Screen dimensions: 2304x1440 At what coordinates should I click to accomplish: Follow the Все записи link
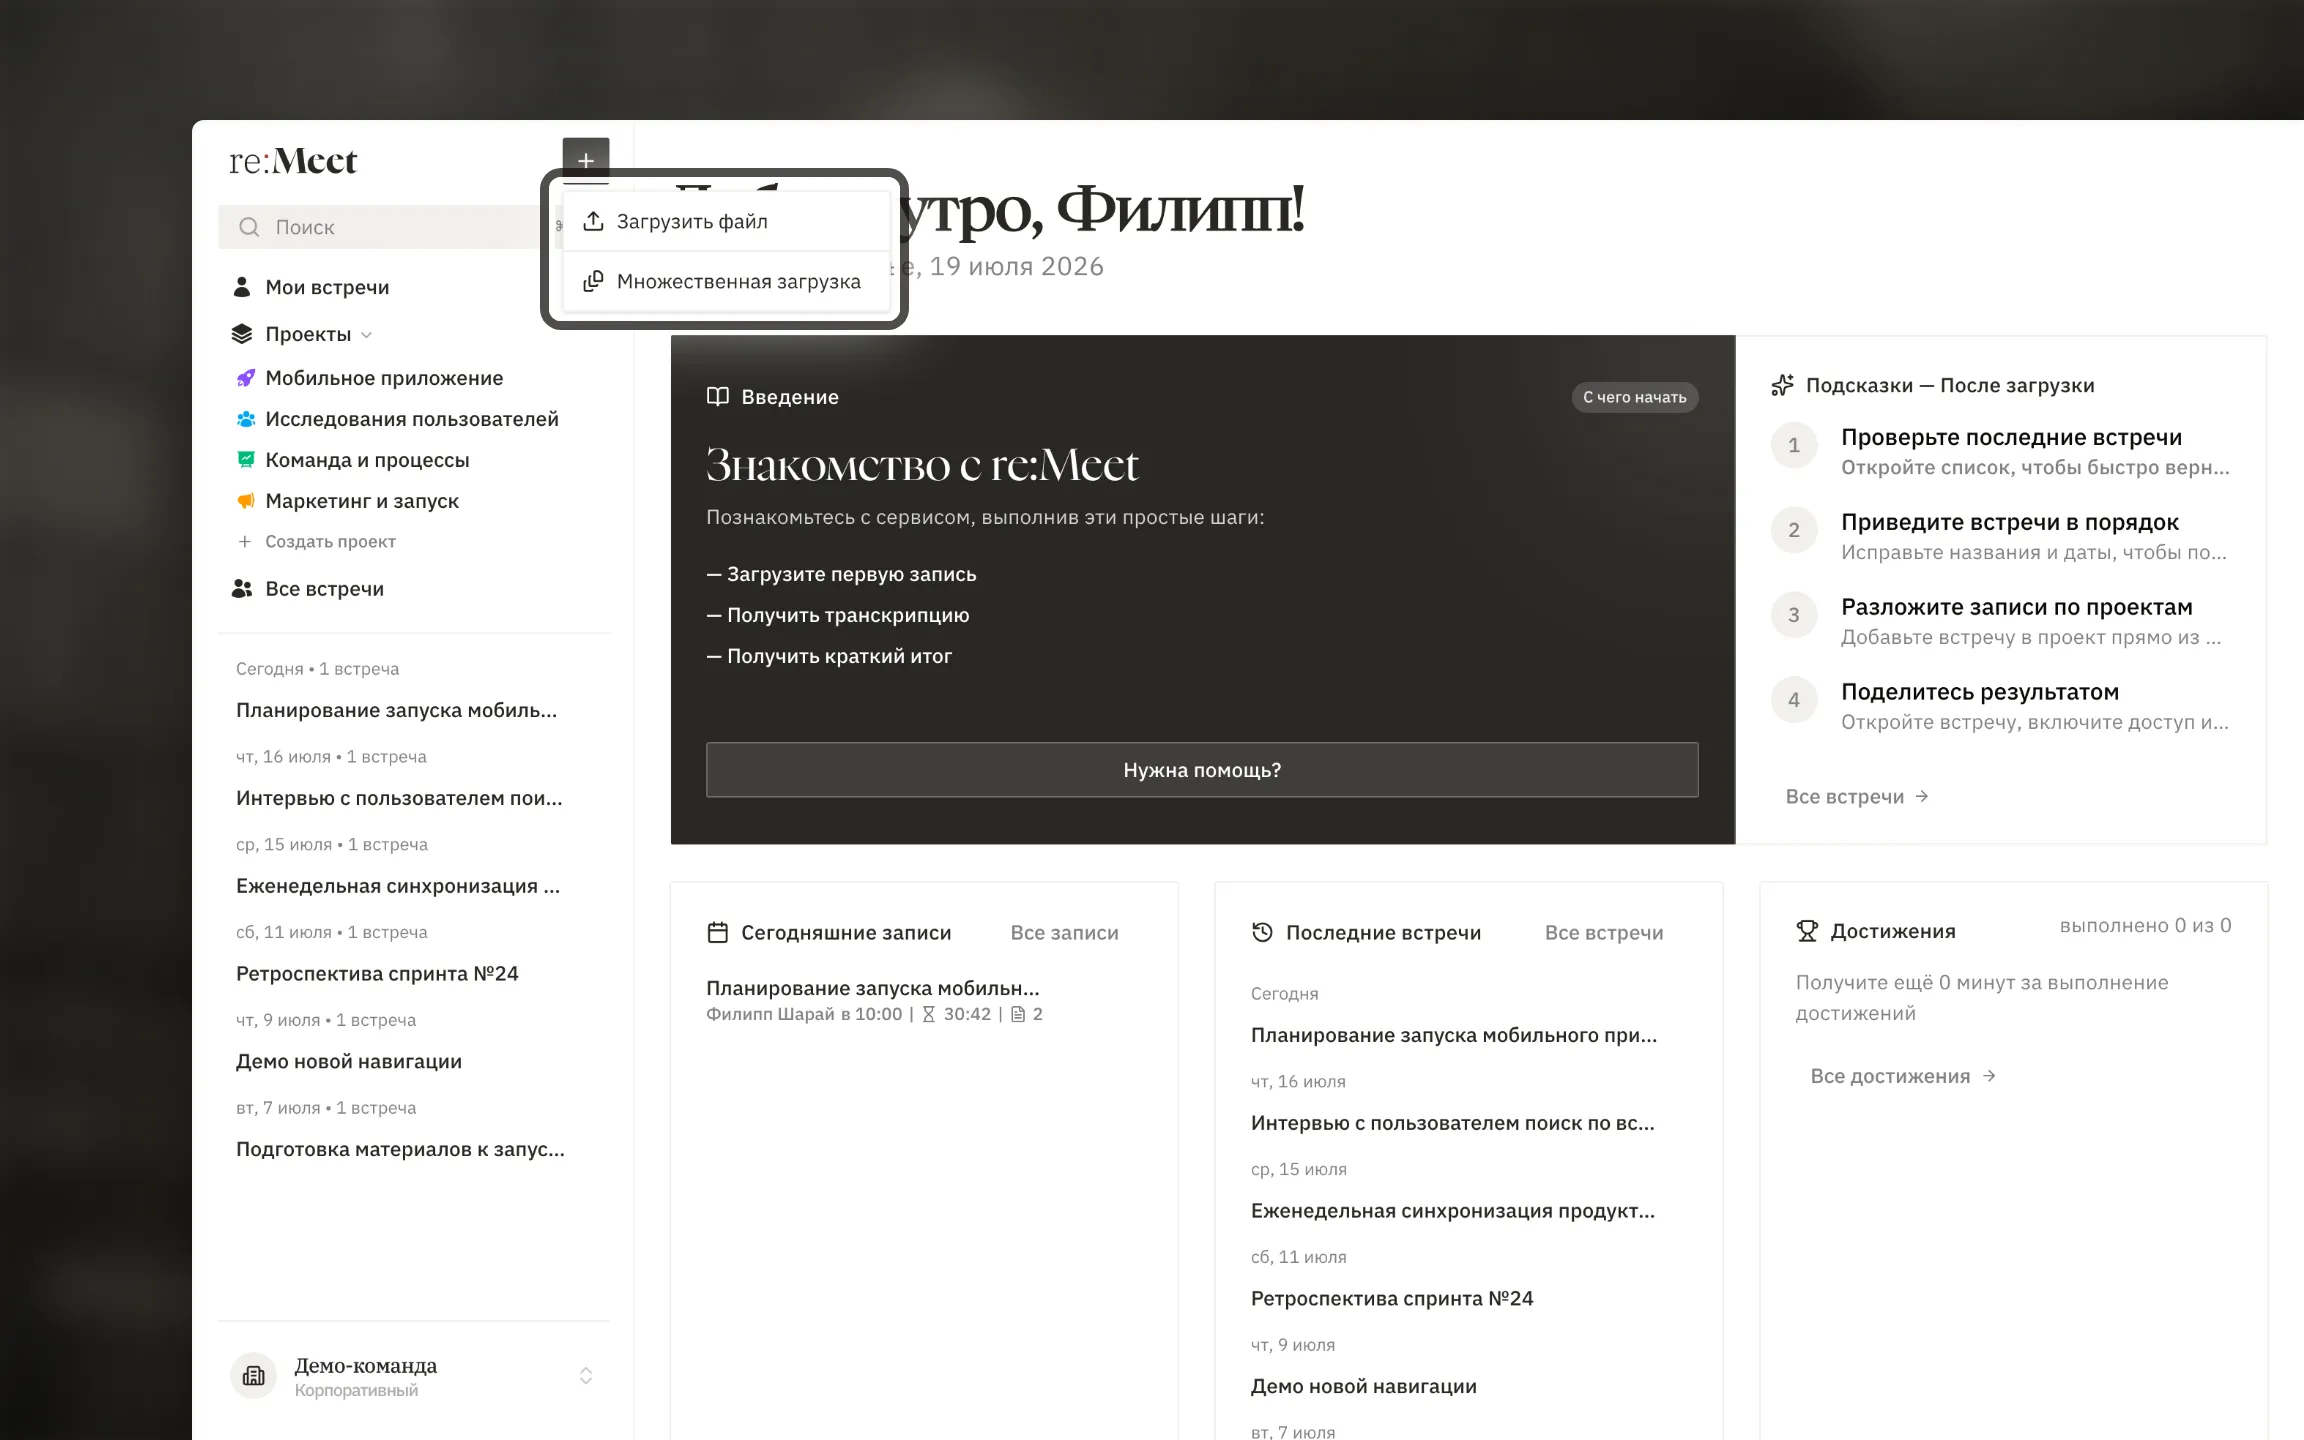coord(1064,933)
